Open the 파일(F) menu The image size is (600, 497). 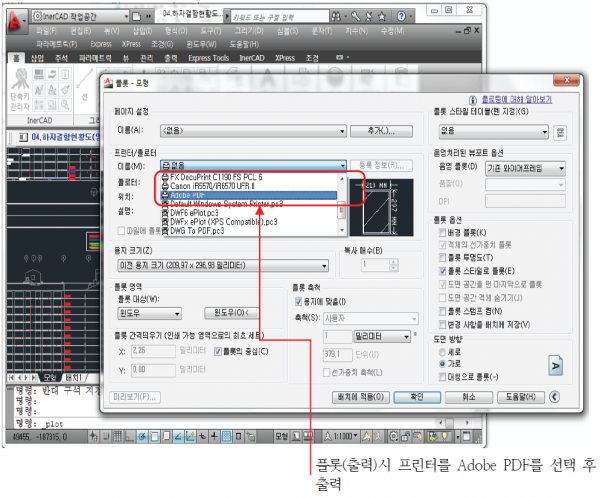click(x=46, y=31)
